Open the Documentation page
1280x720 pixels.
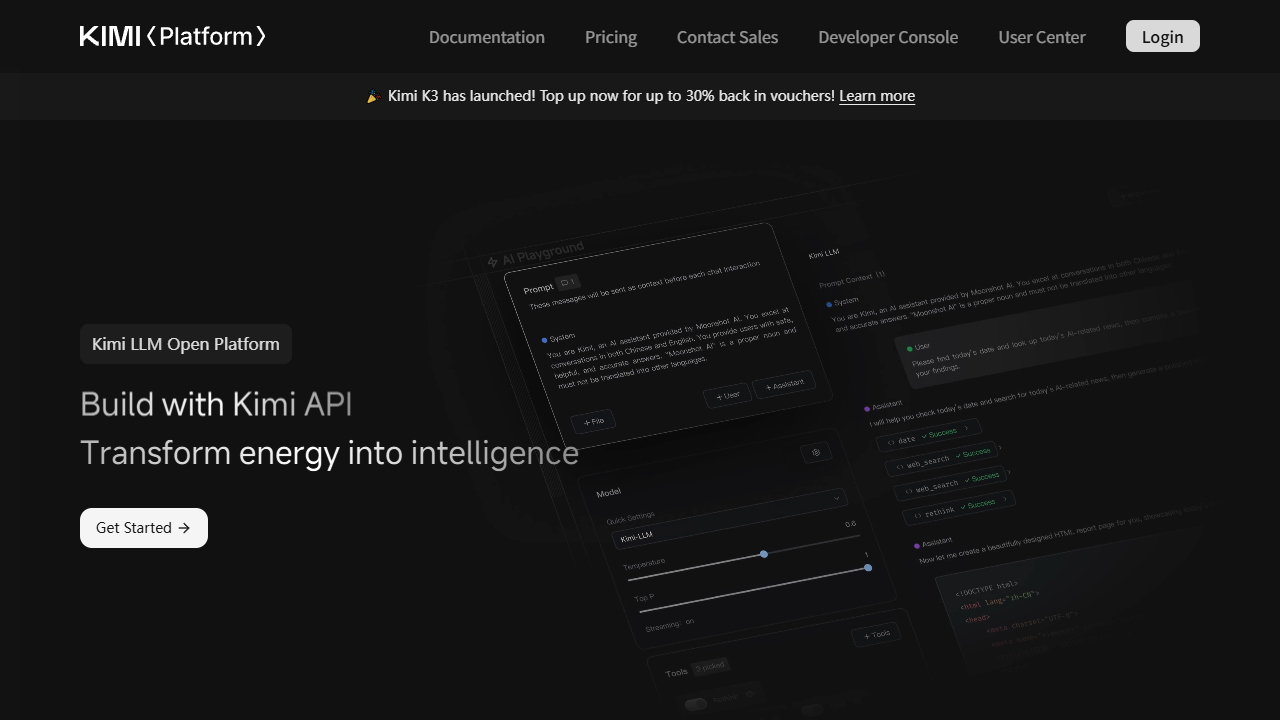point(487,37)
